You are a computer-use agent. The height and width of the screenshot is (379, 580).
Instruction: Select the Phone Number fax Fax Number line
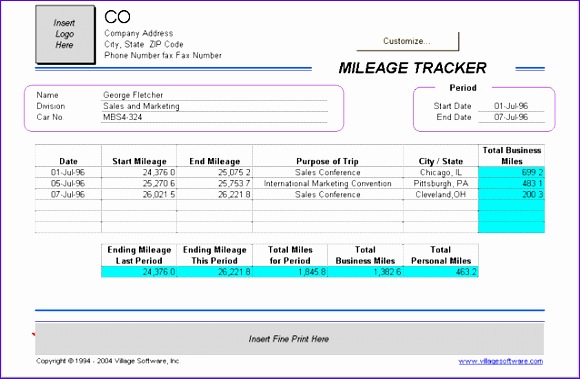coord(163,55)
